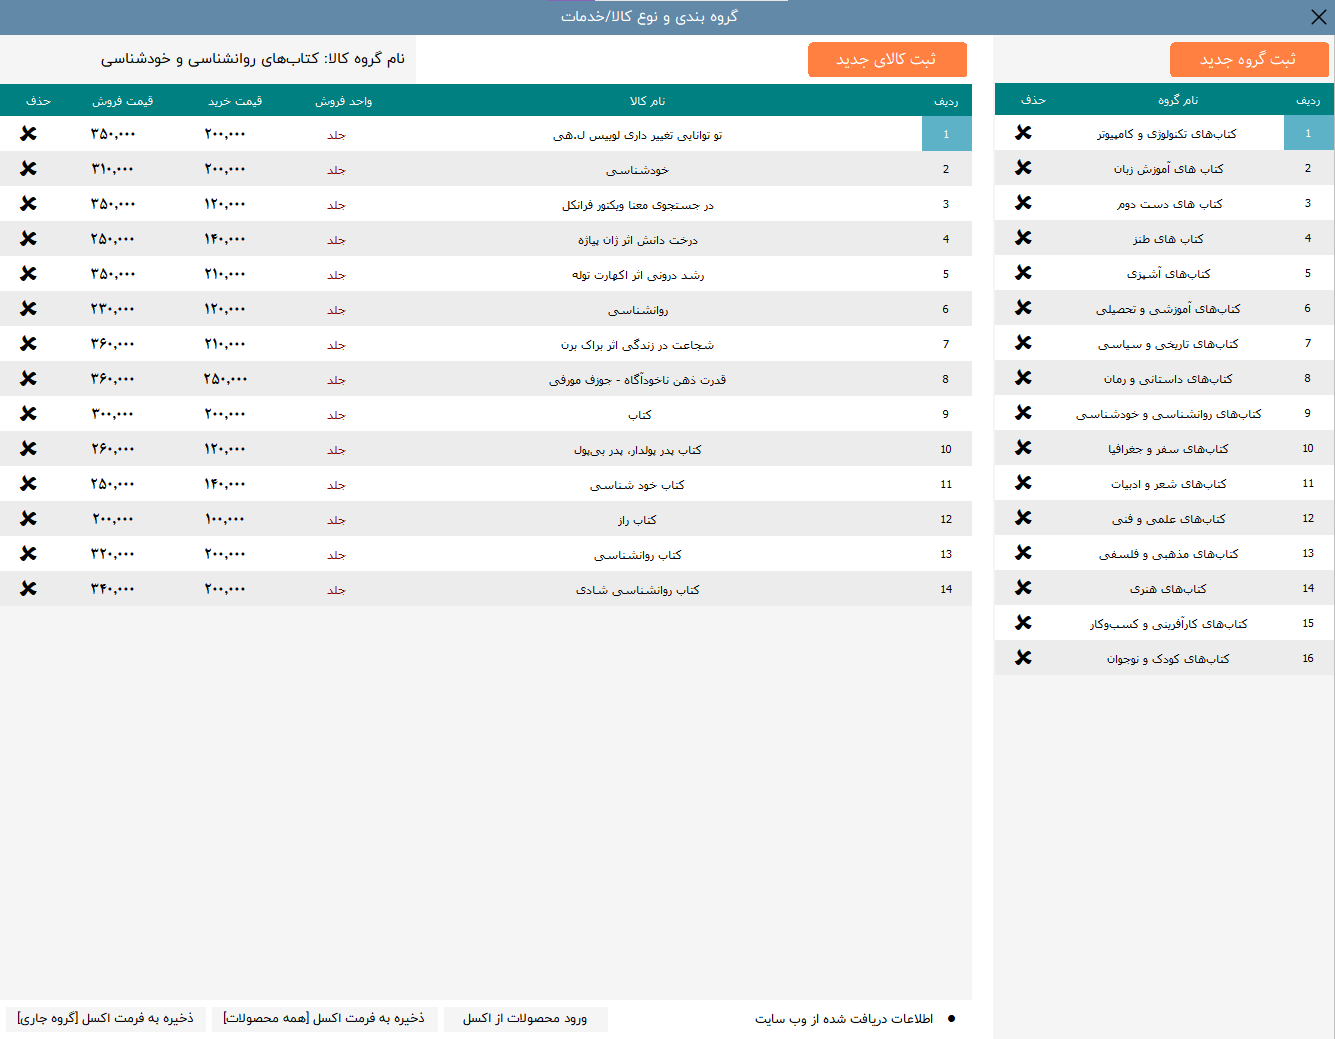Delete product خودشناسی in row 2

pos(28,169)
